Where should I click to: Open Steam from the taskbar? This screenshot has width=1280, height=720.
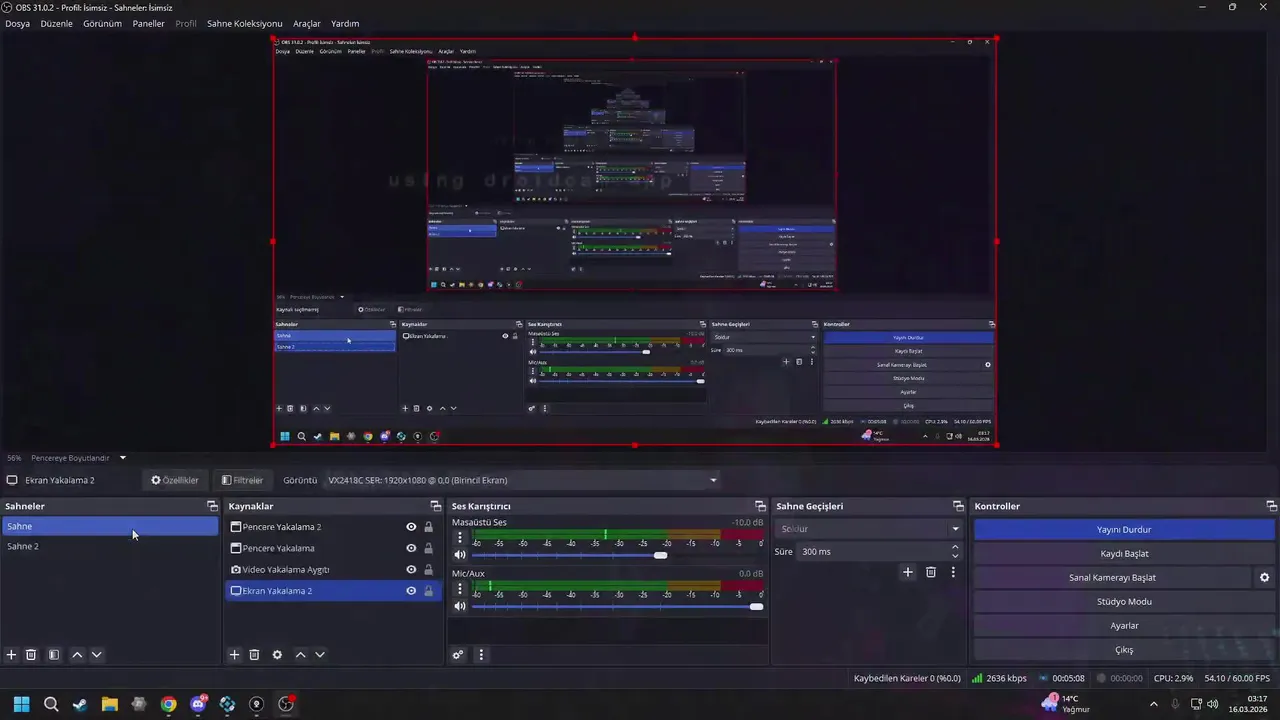[x=80, y=704]
